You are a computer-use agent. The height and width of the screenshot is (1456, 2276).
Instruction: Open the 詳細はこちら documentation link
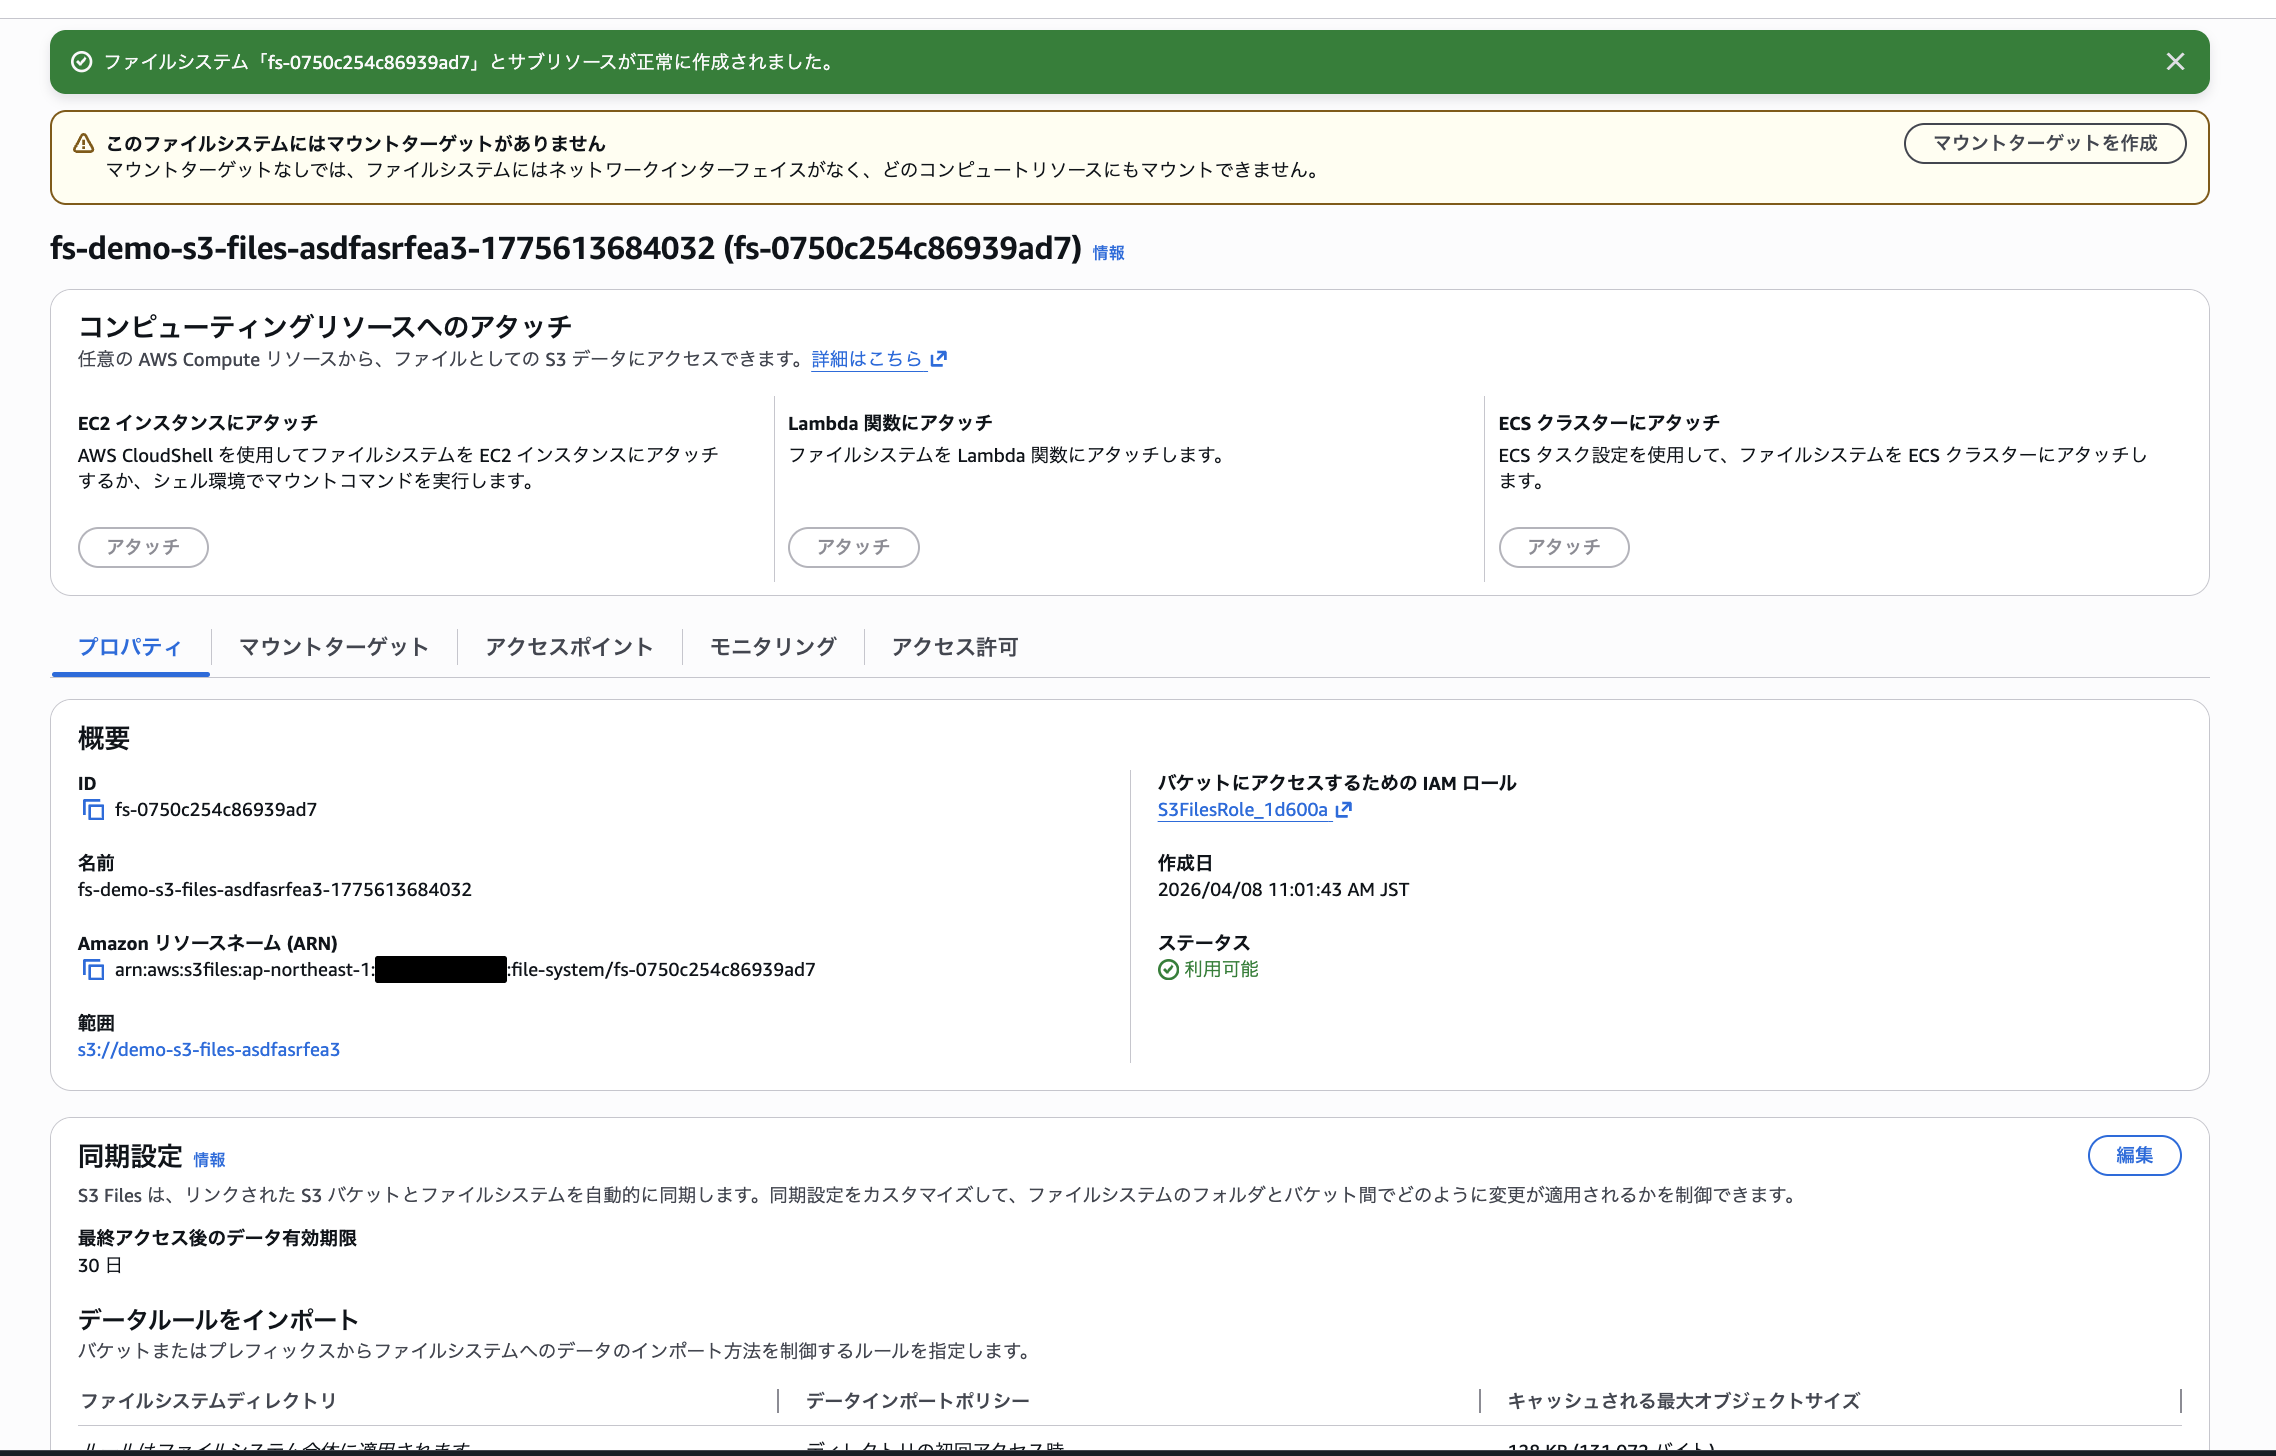[864, 359]
